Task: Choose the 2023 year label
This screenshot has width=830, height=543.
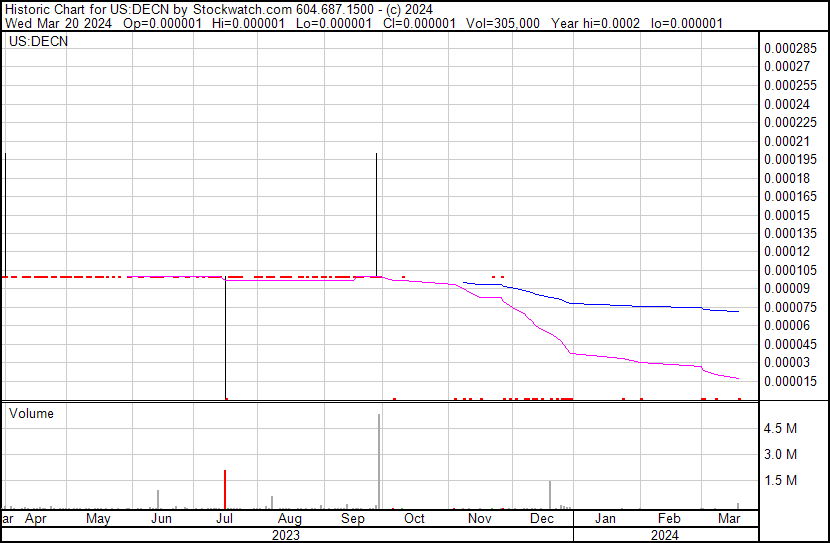Action: [x=287, y=535]
